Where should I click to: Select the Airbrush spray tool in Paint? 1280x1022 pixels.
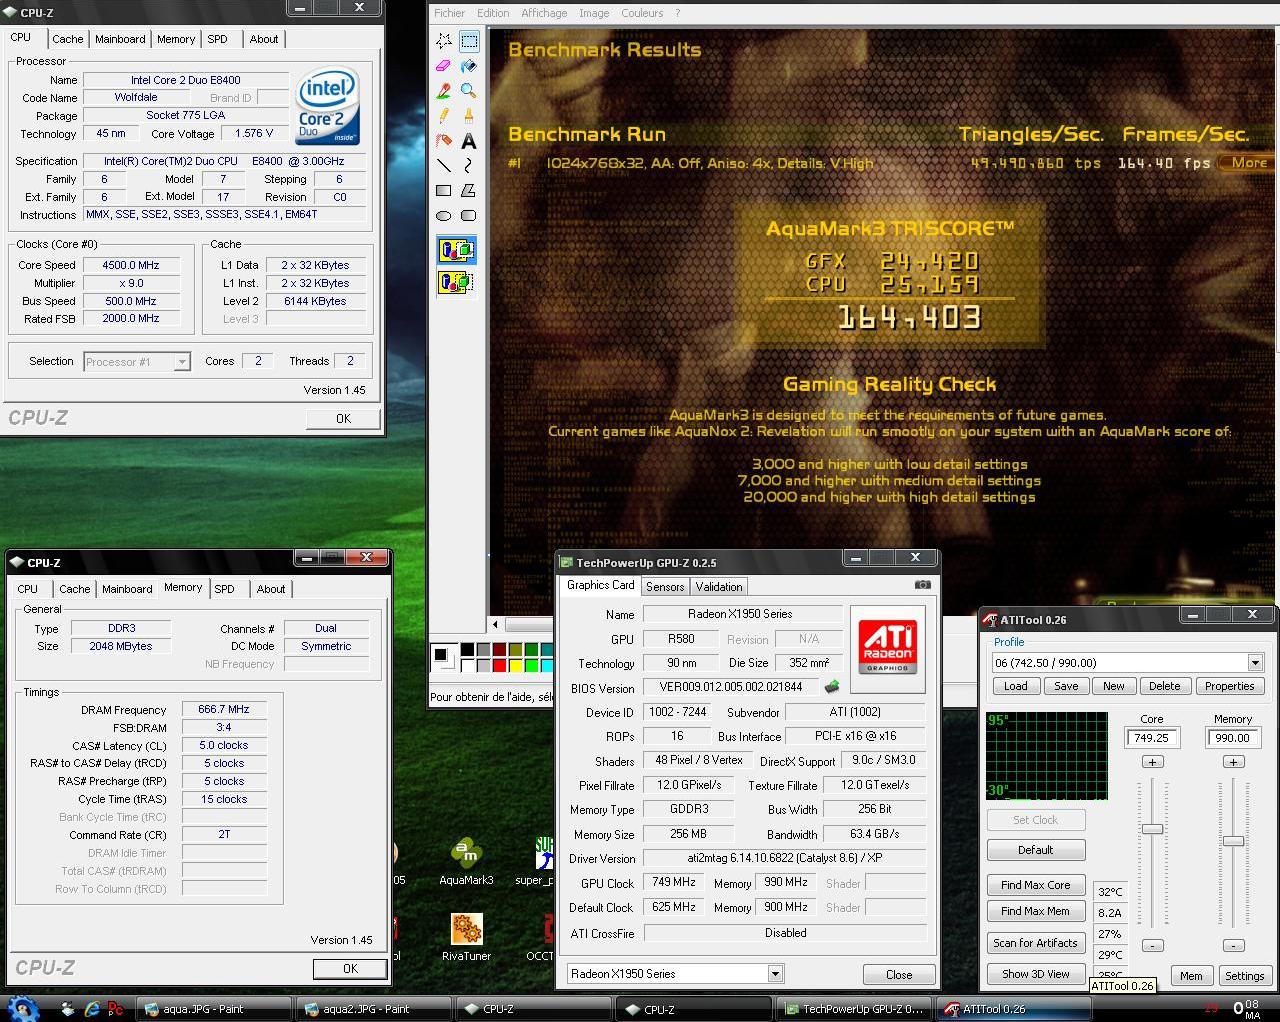click(x=444, y=141)
